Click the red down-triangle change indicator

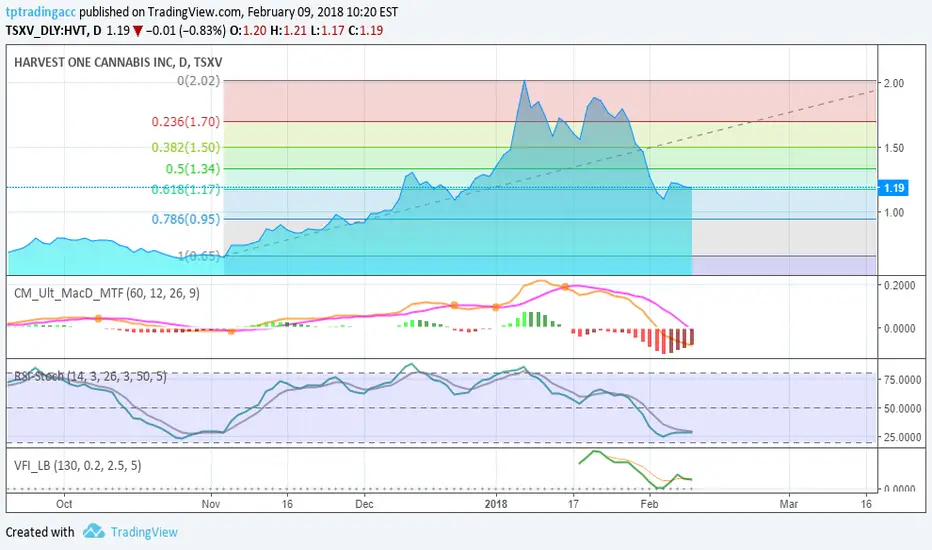tap(137, 31)
